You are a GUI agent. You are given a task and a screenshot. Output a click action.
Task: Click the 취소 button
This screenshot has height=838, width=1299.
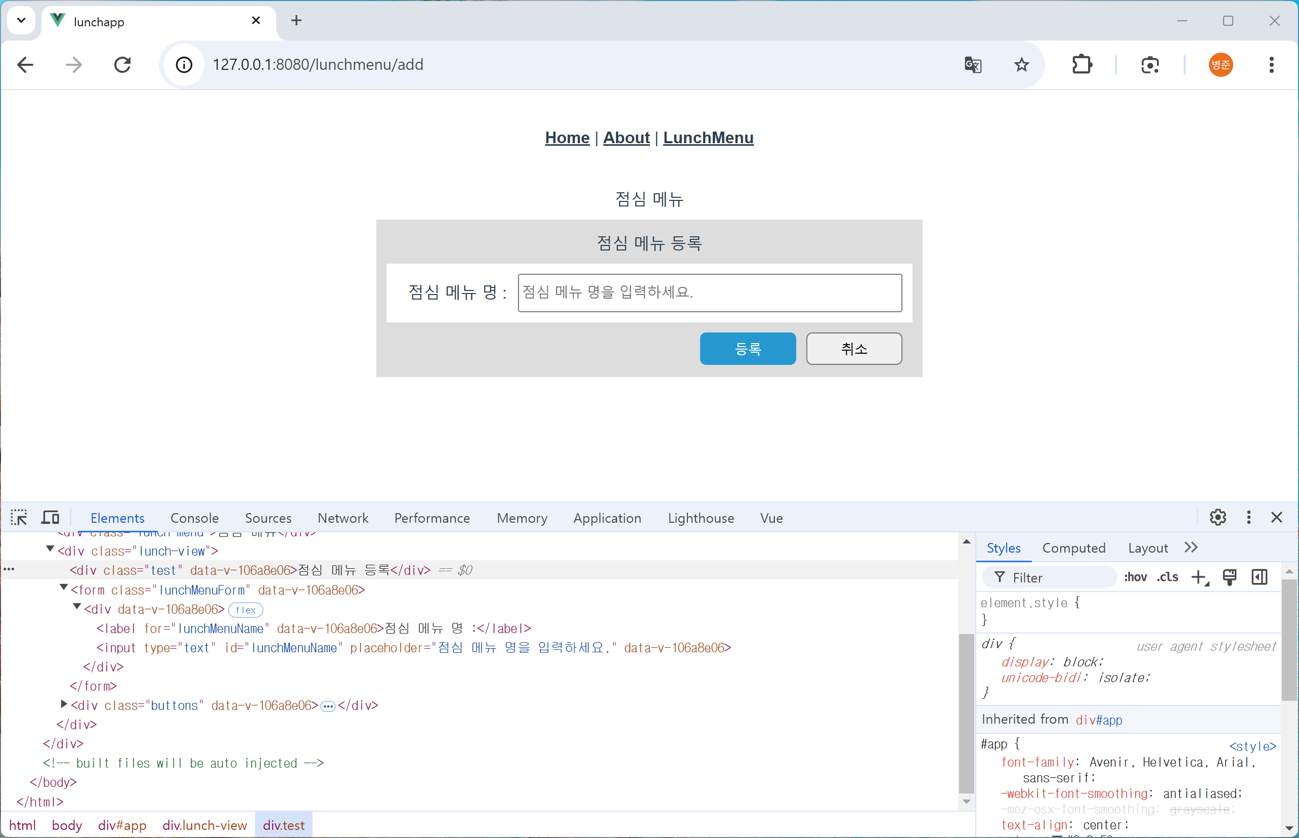click(854, 349)
